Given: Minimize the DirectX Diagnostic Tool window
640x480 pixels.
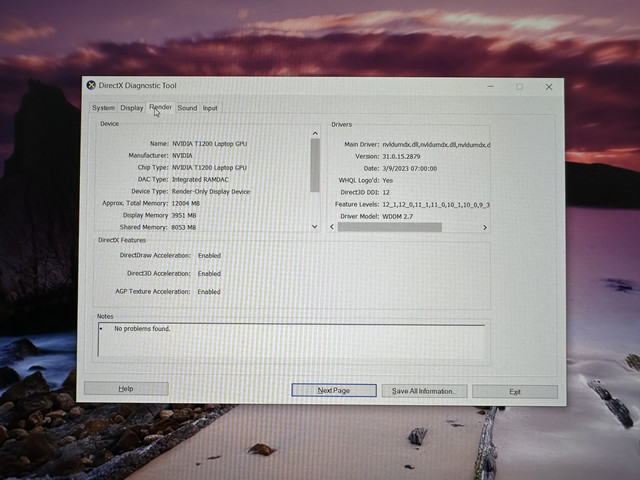Looking at the screenshot, I should tap(490, 87).
